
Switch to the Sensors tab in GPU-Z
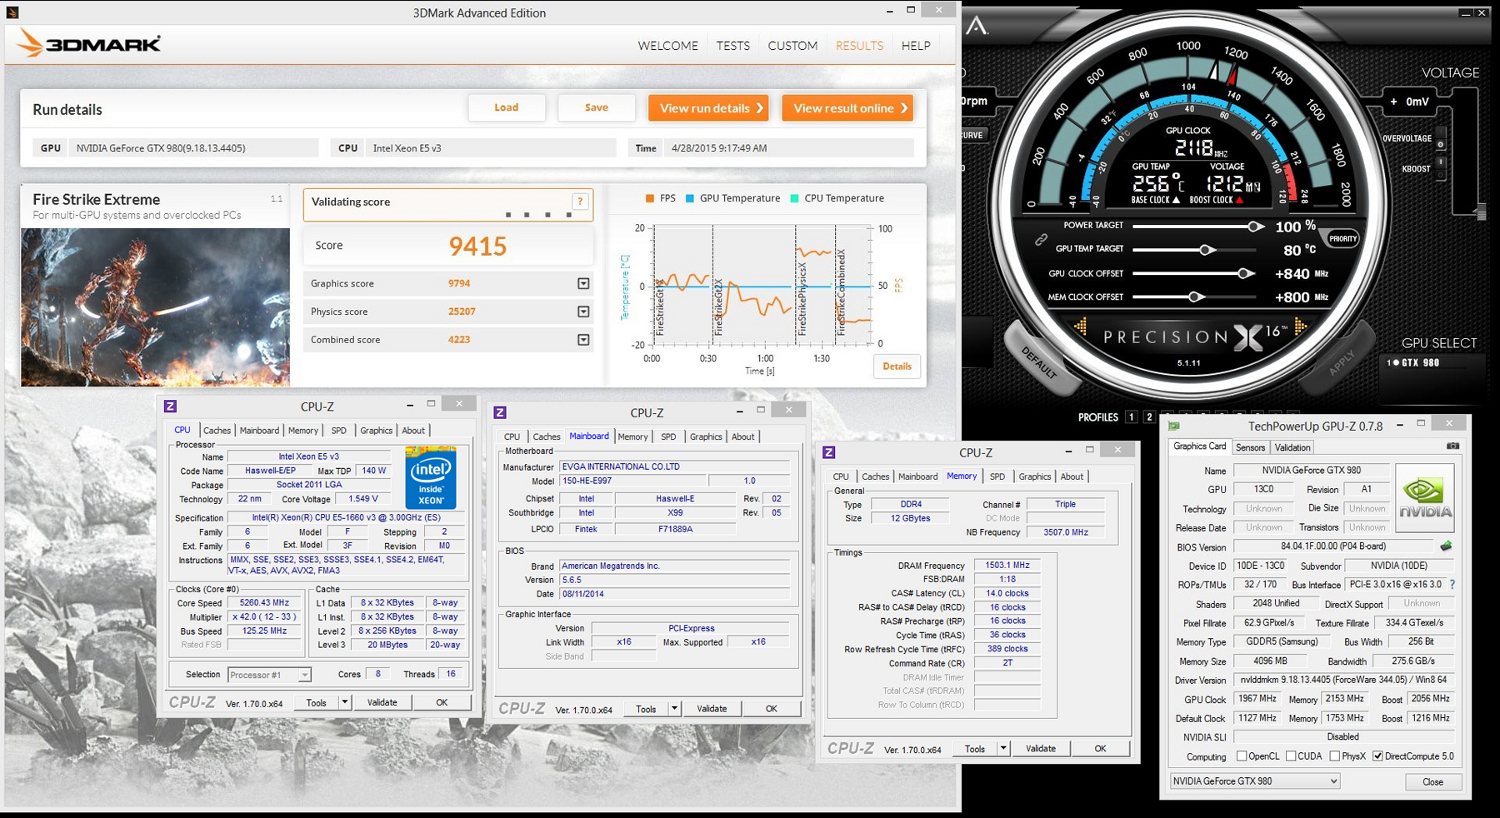[1250, 447]
